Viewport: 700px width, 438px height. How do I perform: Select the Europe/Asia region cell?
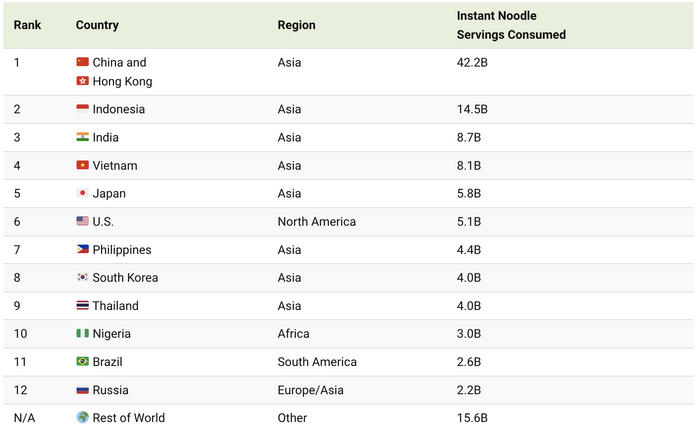tap(309, 389)
